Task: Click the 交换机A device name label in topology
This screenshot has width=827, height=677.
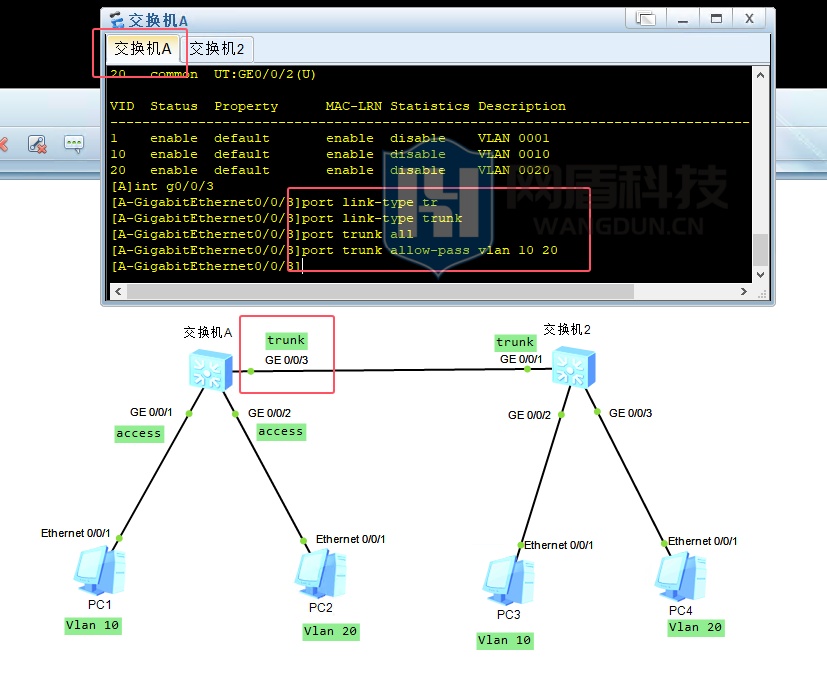Action: pos(208,332)
